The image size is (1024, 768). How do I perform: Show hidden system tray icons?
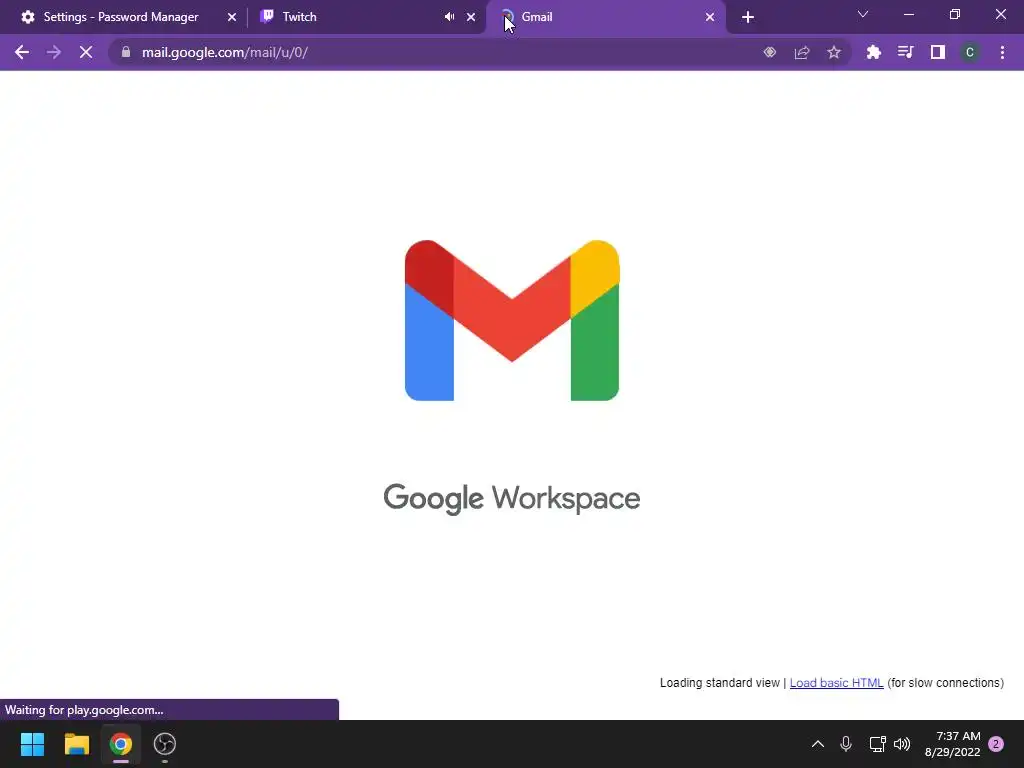pos(818,744)
